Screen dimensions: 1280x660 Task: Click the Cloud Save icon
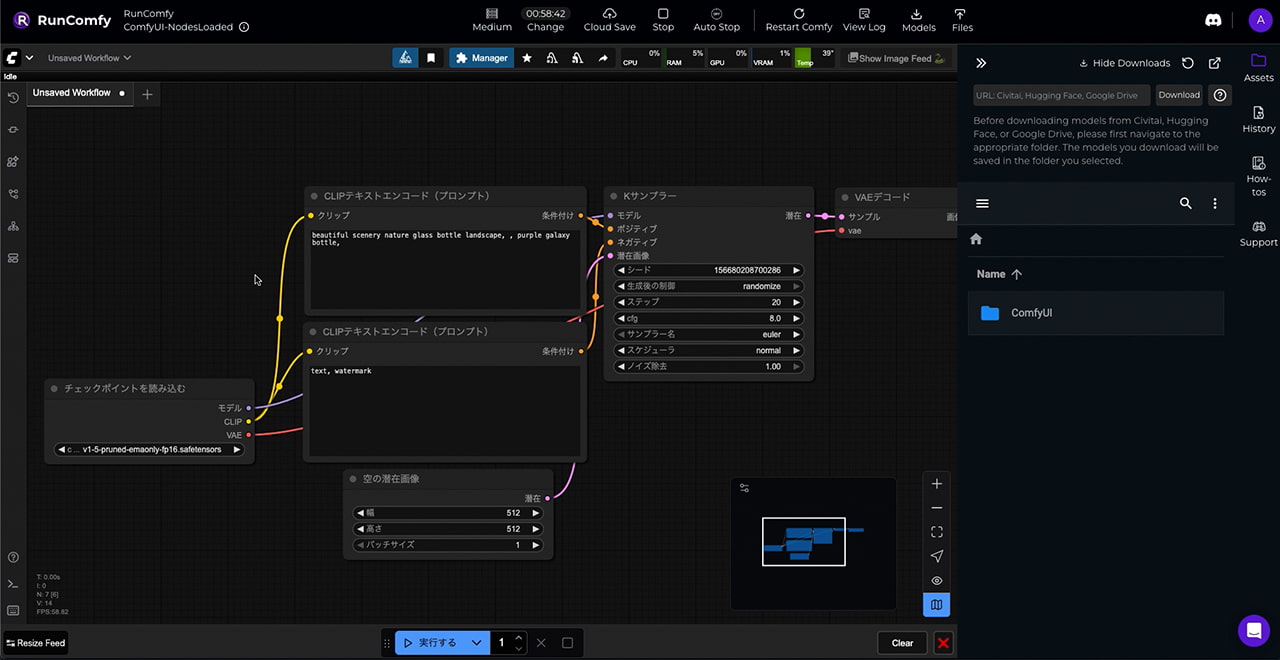609,14
